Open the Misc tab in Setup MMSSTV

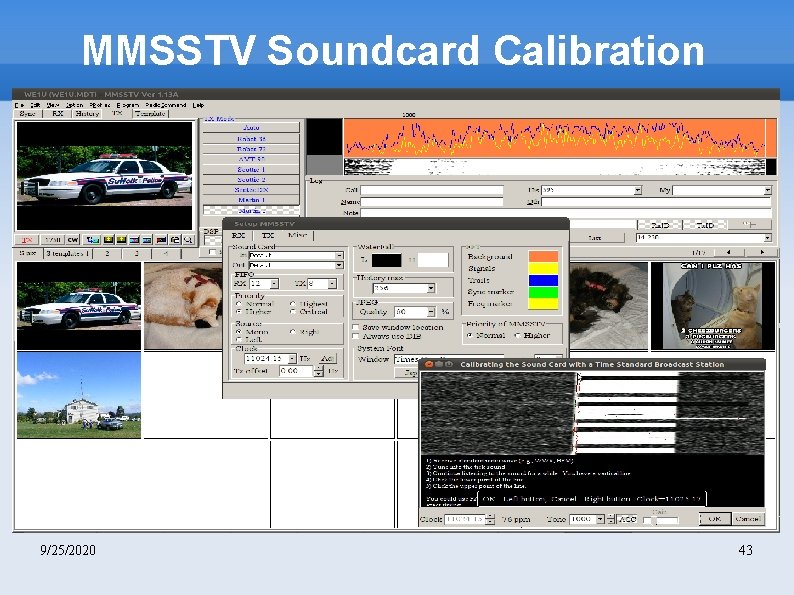pos(297,235)
